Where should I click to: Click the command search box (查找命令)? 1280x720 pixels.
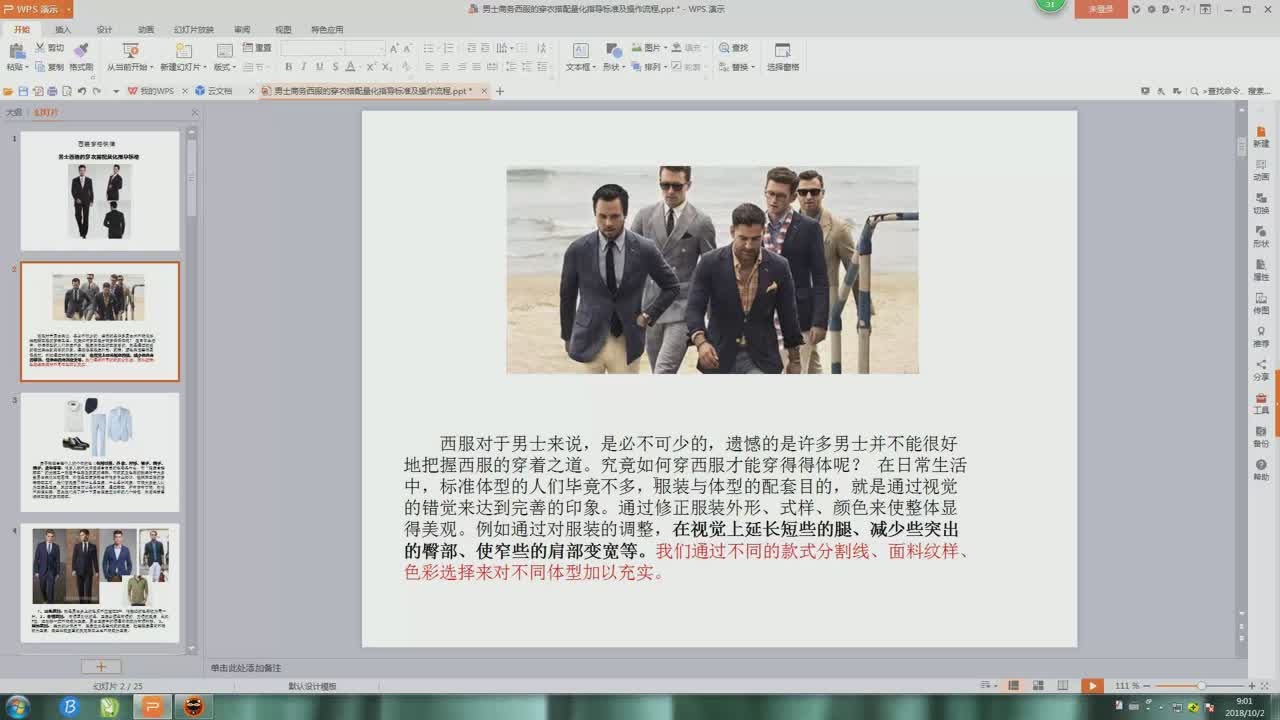[x=1226, y=91]
